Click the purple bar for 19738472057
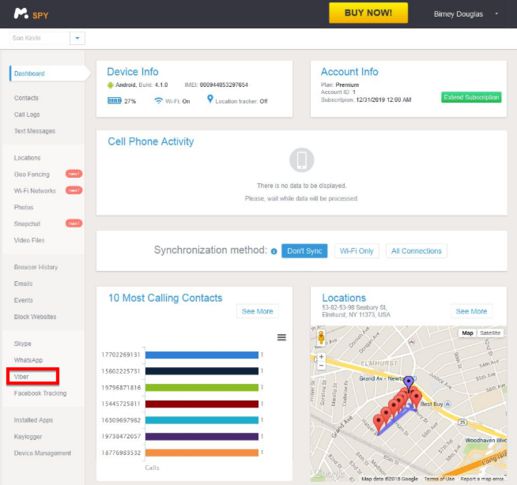This screenshot has width=517, height=485. 202,437
